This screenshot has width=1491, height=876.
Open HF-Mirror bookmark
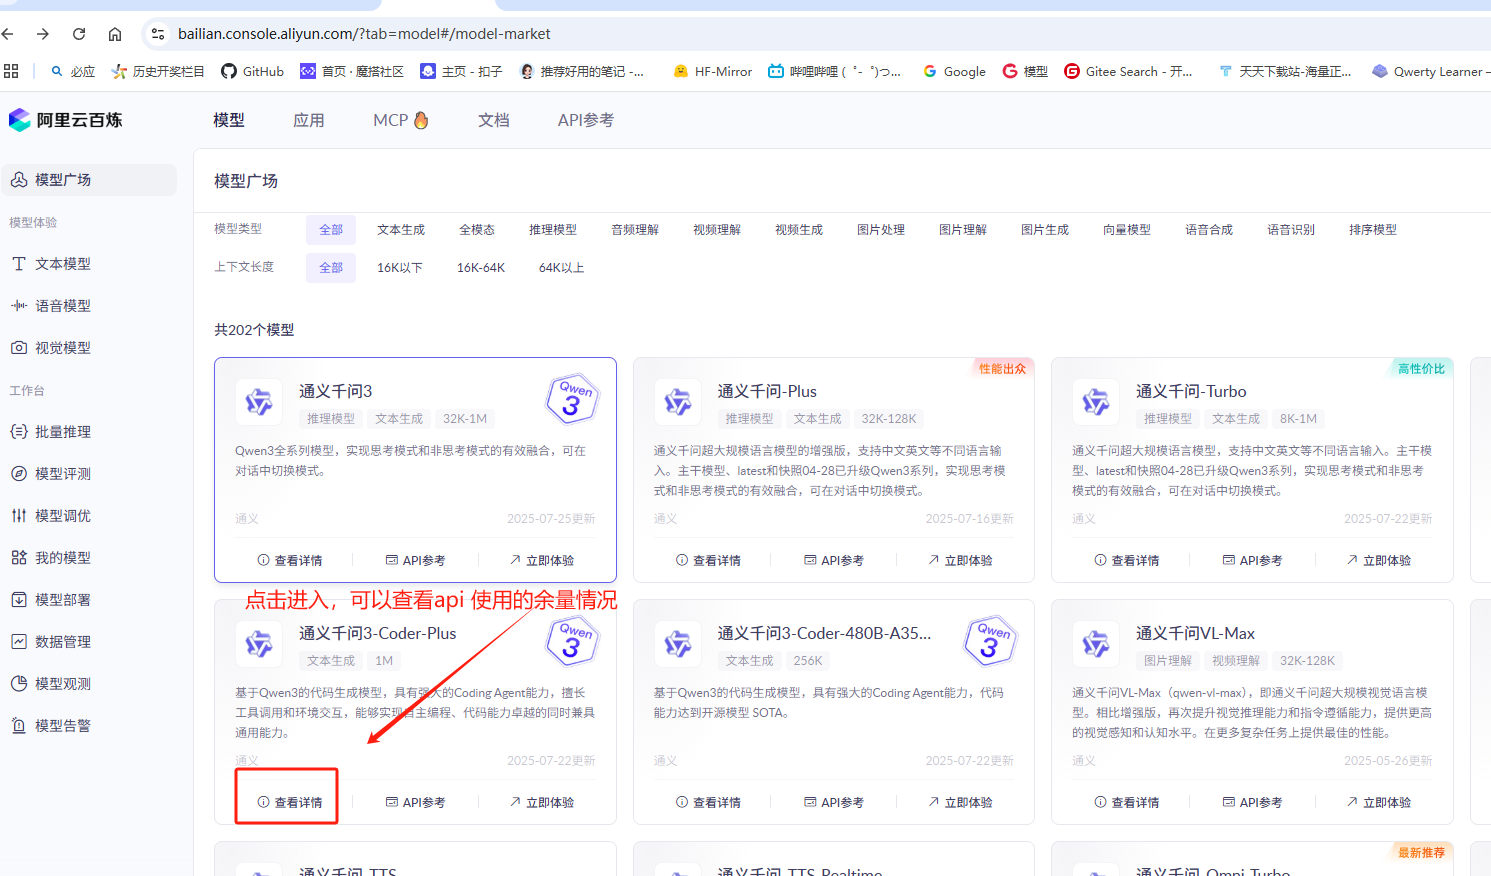pyautogui.click(x=713, y=71)
